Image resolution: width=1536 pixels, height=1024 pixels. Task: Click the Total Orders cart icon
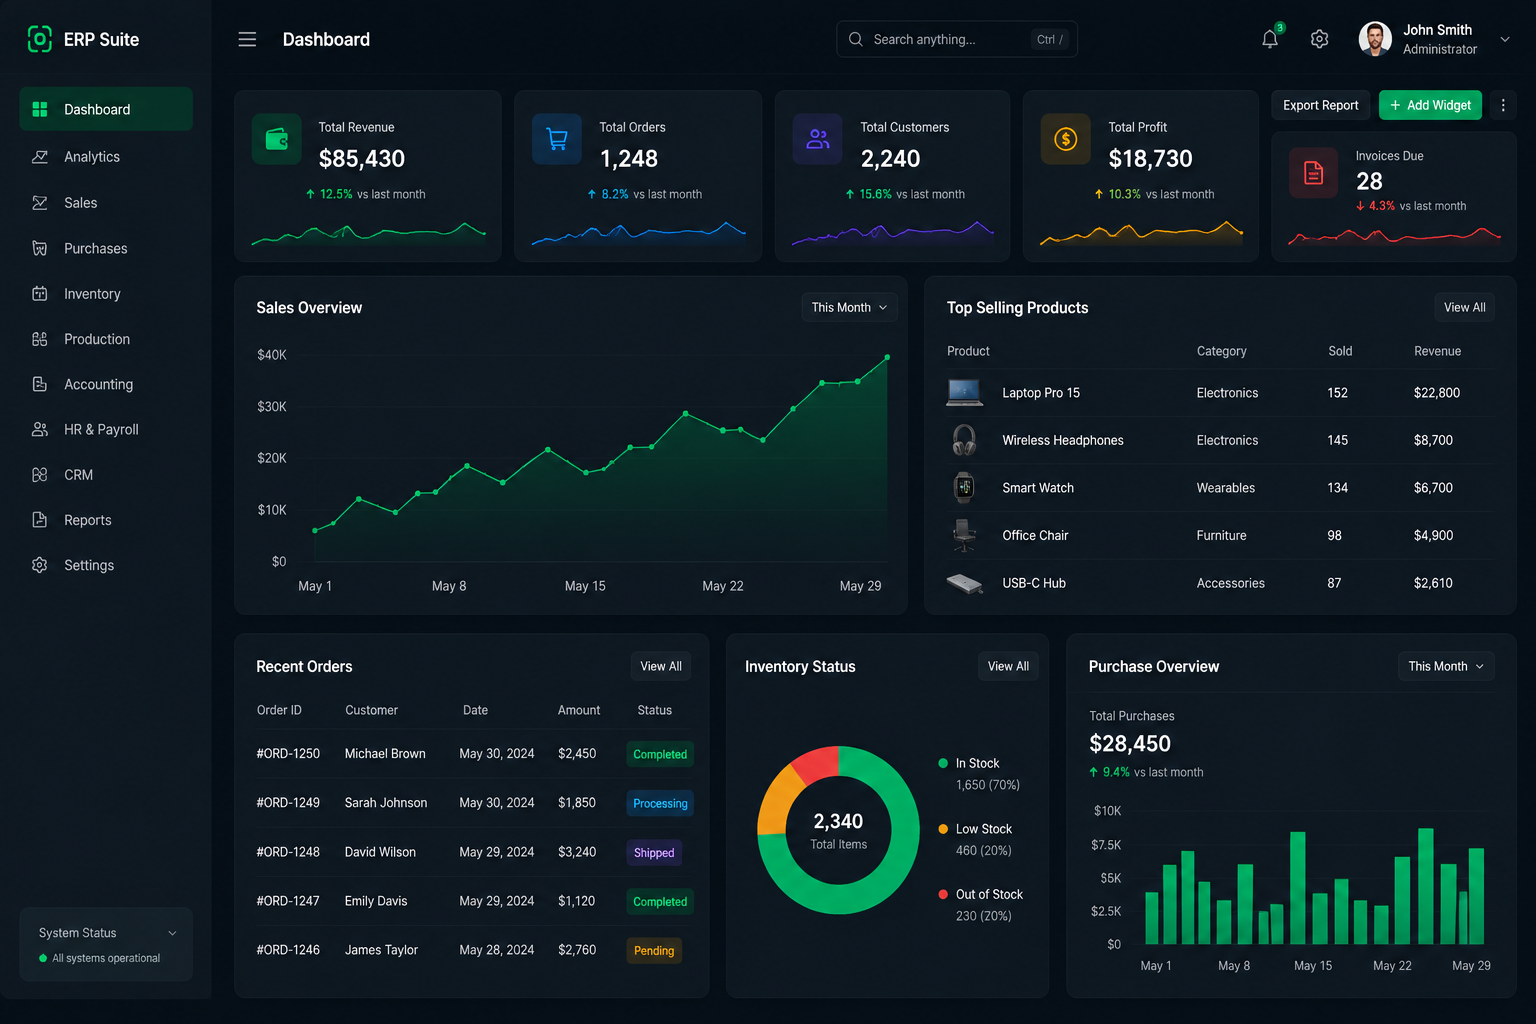(x=557, y=139)
